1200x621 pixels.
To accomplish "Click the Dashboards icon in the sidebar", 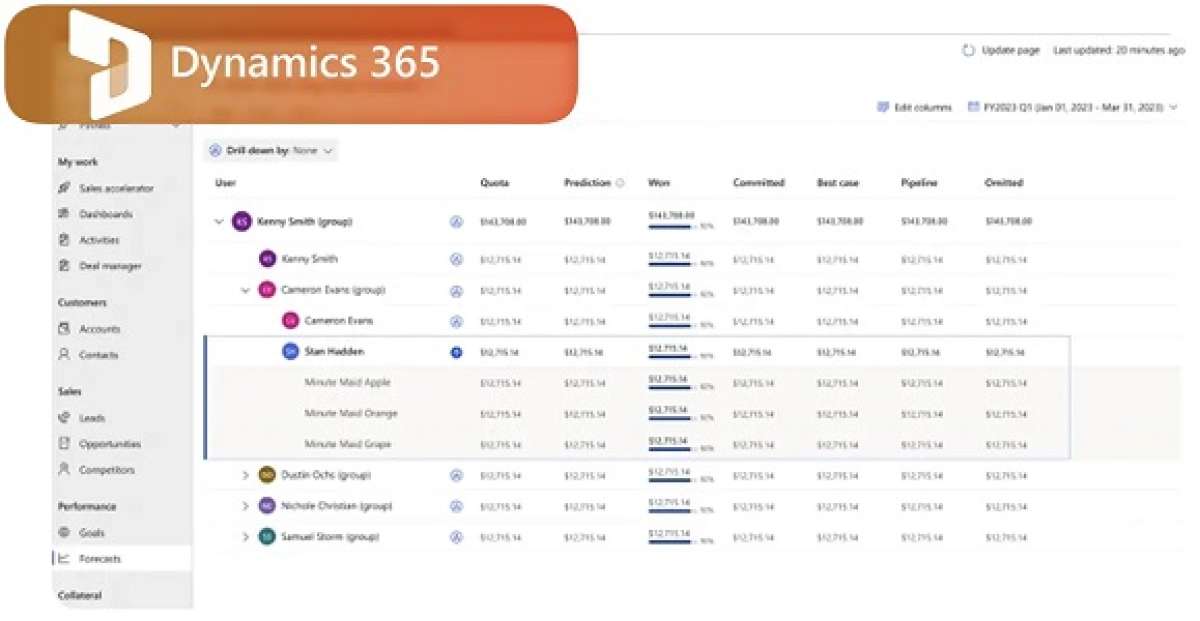I will click(64, 214).
